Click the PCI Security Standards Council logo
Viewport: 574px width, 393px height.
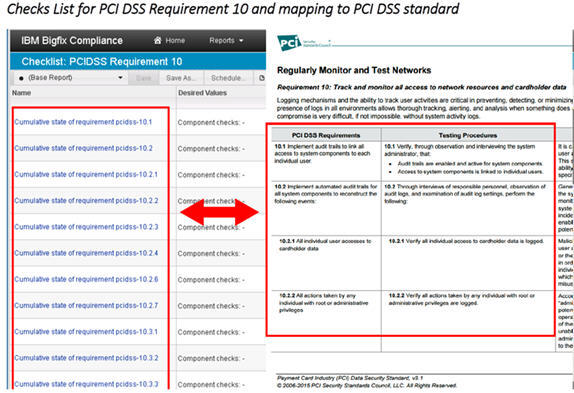[x=303, y=43]
